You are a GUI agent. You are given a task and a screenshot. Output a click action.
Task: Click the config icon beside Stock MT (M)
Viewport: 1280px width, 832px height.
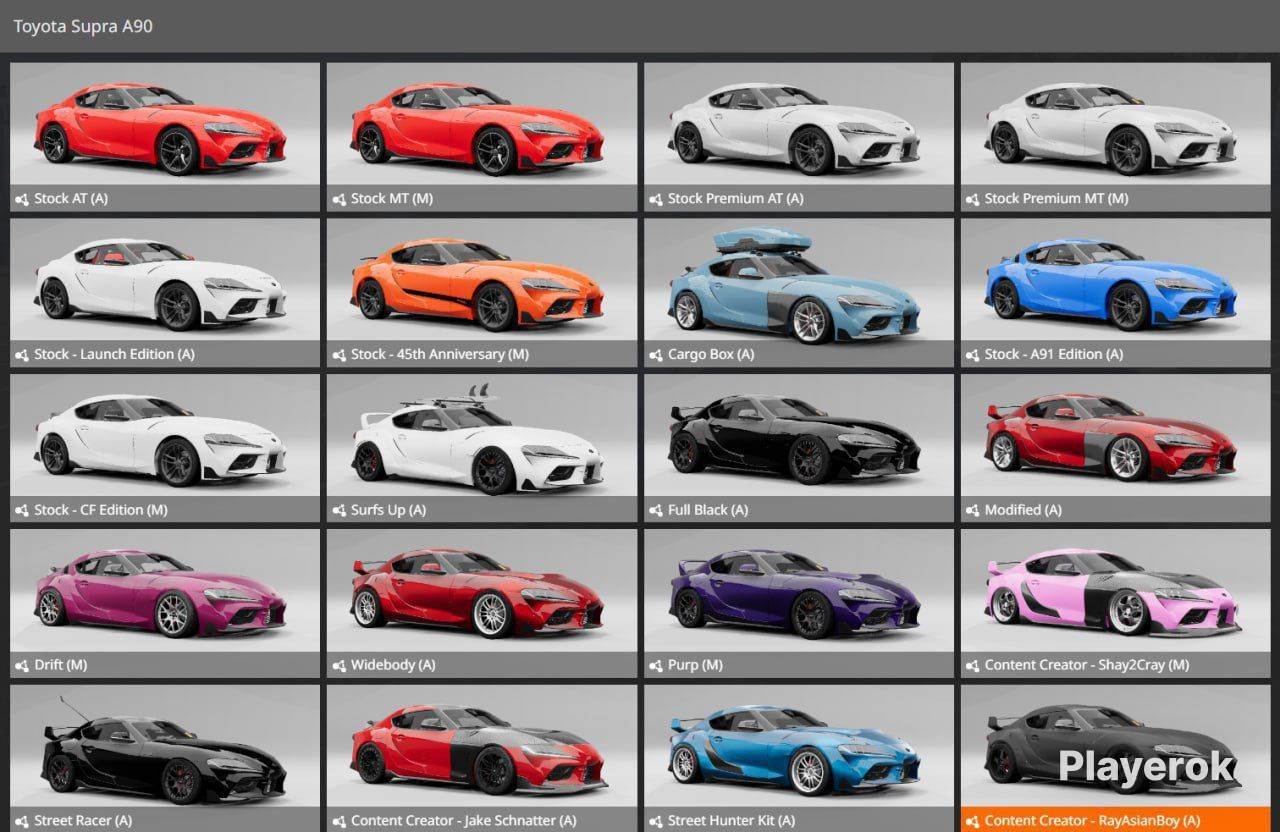[338, 199]
